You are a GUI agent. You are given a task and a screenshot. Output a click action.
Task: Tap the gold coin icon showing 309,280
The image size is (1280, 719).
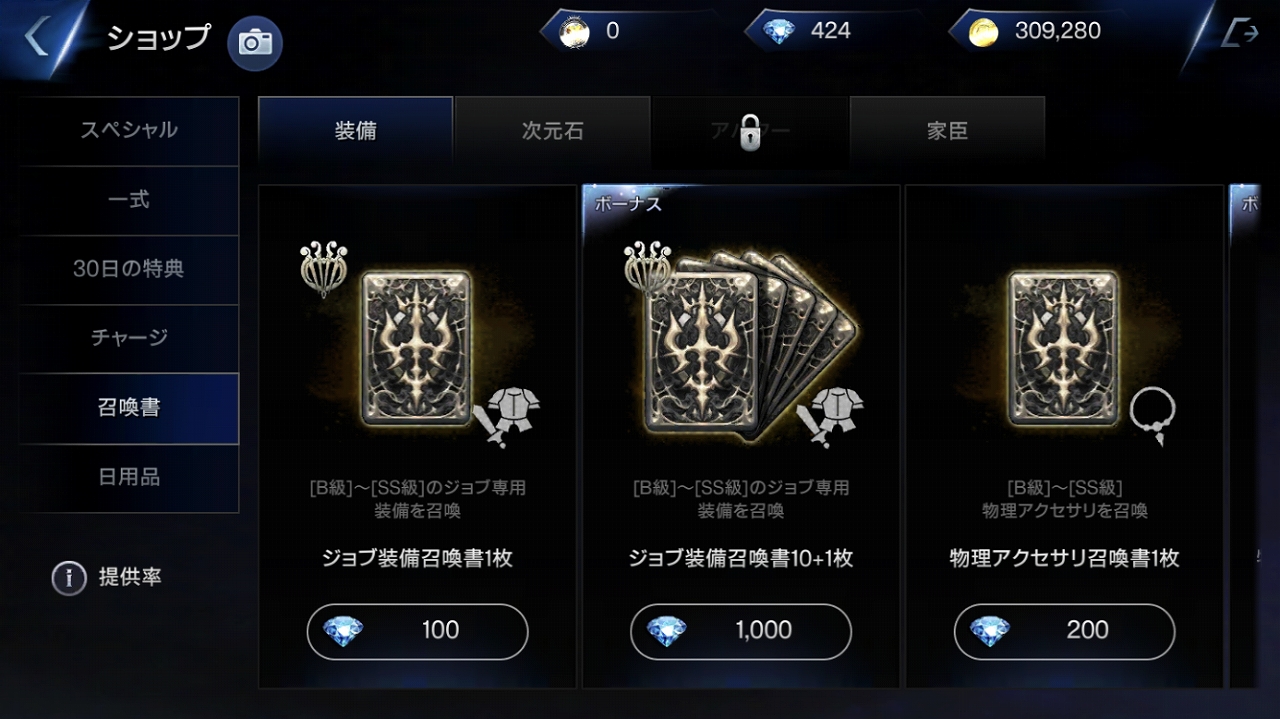(984, 32)
